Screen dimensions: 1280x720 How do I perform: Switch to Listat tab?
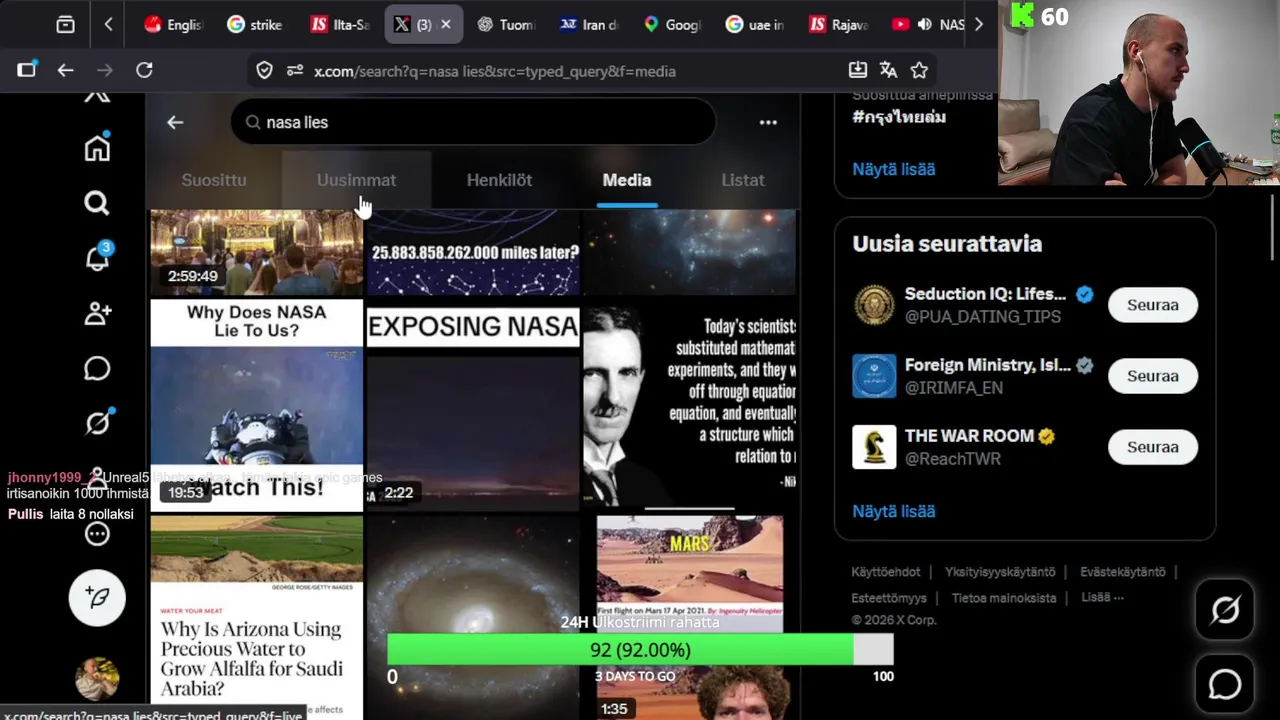[x=743, y=180]
